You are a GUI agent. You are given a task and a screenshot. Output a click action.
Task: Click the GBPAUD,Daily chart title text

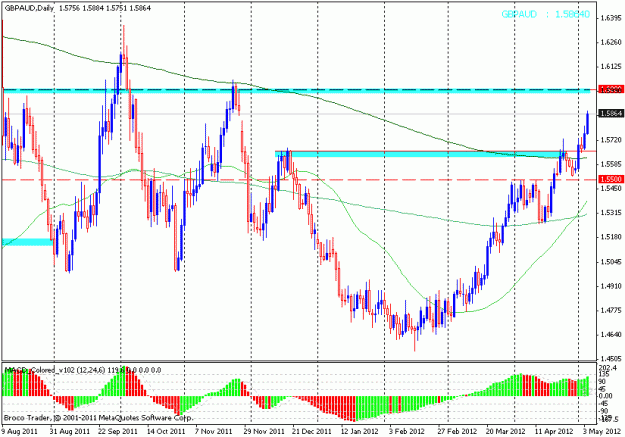pos(29,8)
